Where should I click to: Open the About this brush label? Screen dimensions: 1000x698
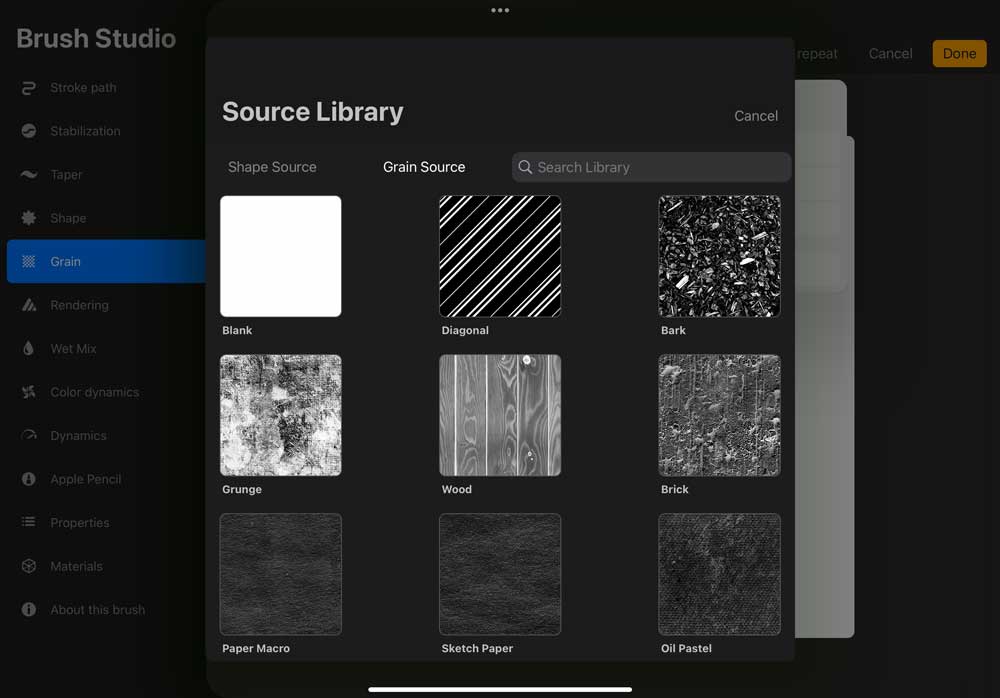98,609
